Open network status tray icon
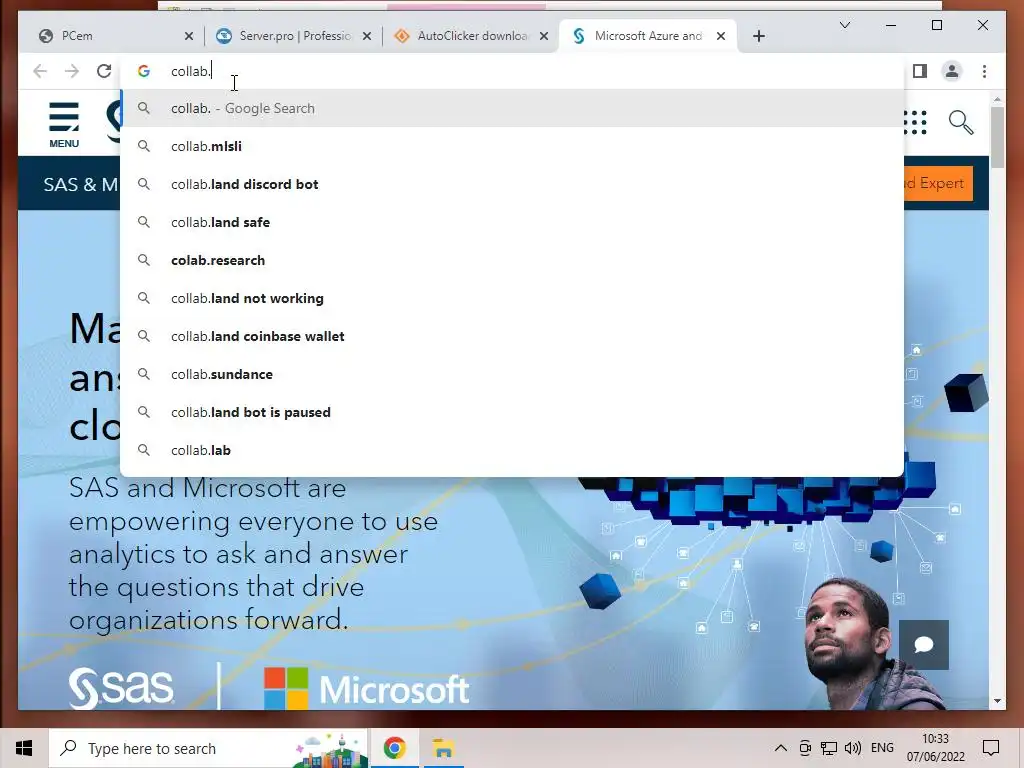 [829, 748]
